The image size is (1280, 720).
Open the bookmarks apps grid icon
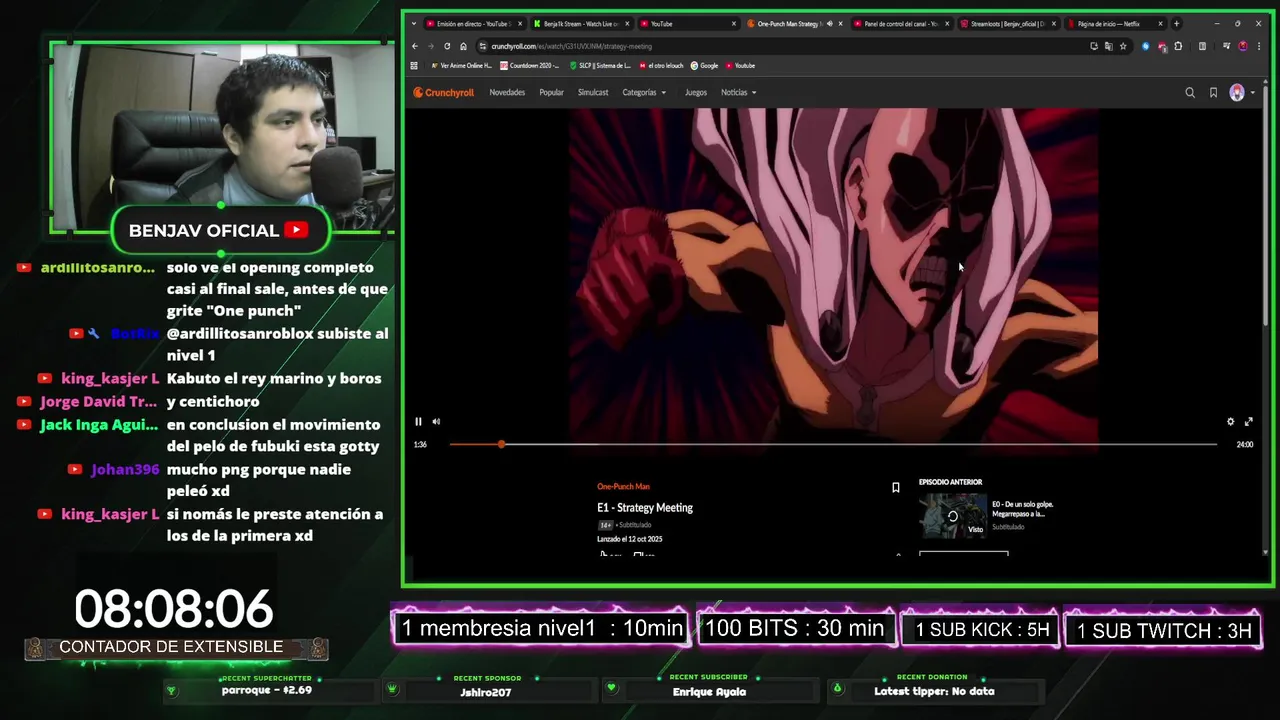(x=414, y=66)
